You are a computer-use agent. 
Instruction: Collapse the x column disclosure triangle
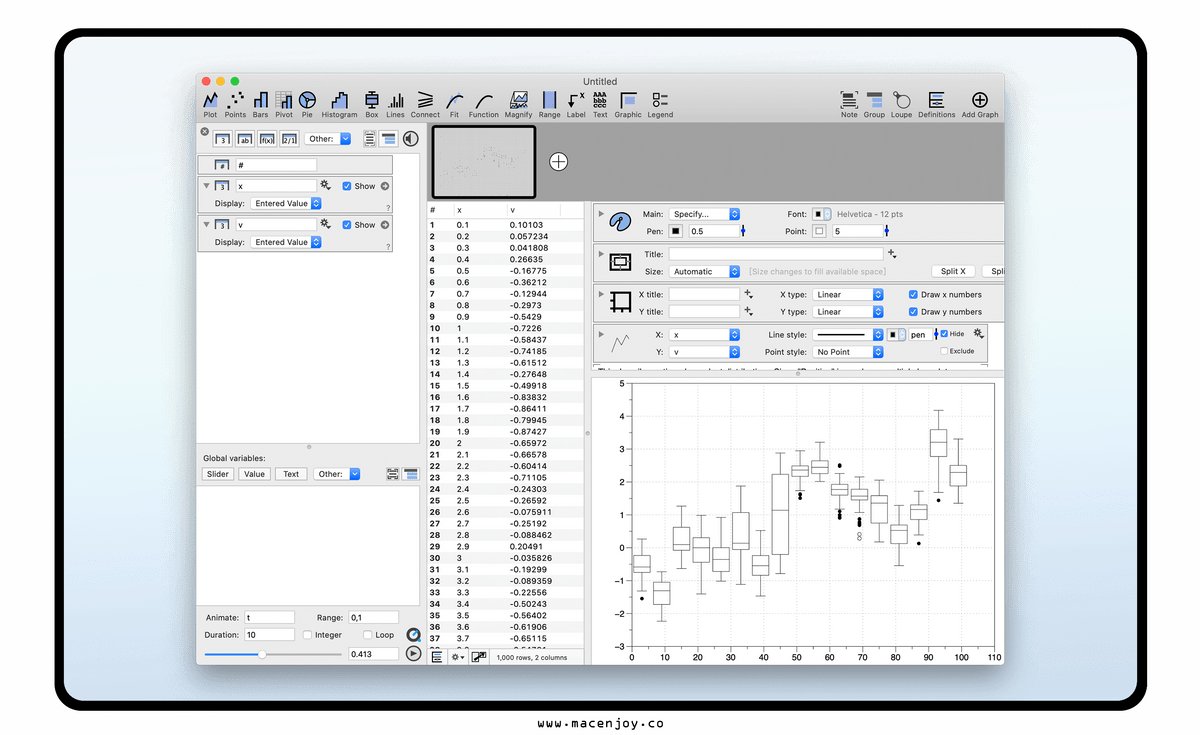(206, 186)
